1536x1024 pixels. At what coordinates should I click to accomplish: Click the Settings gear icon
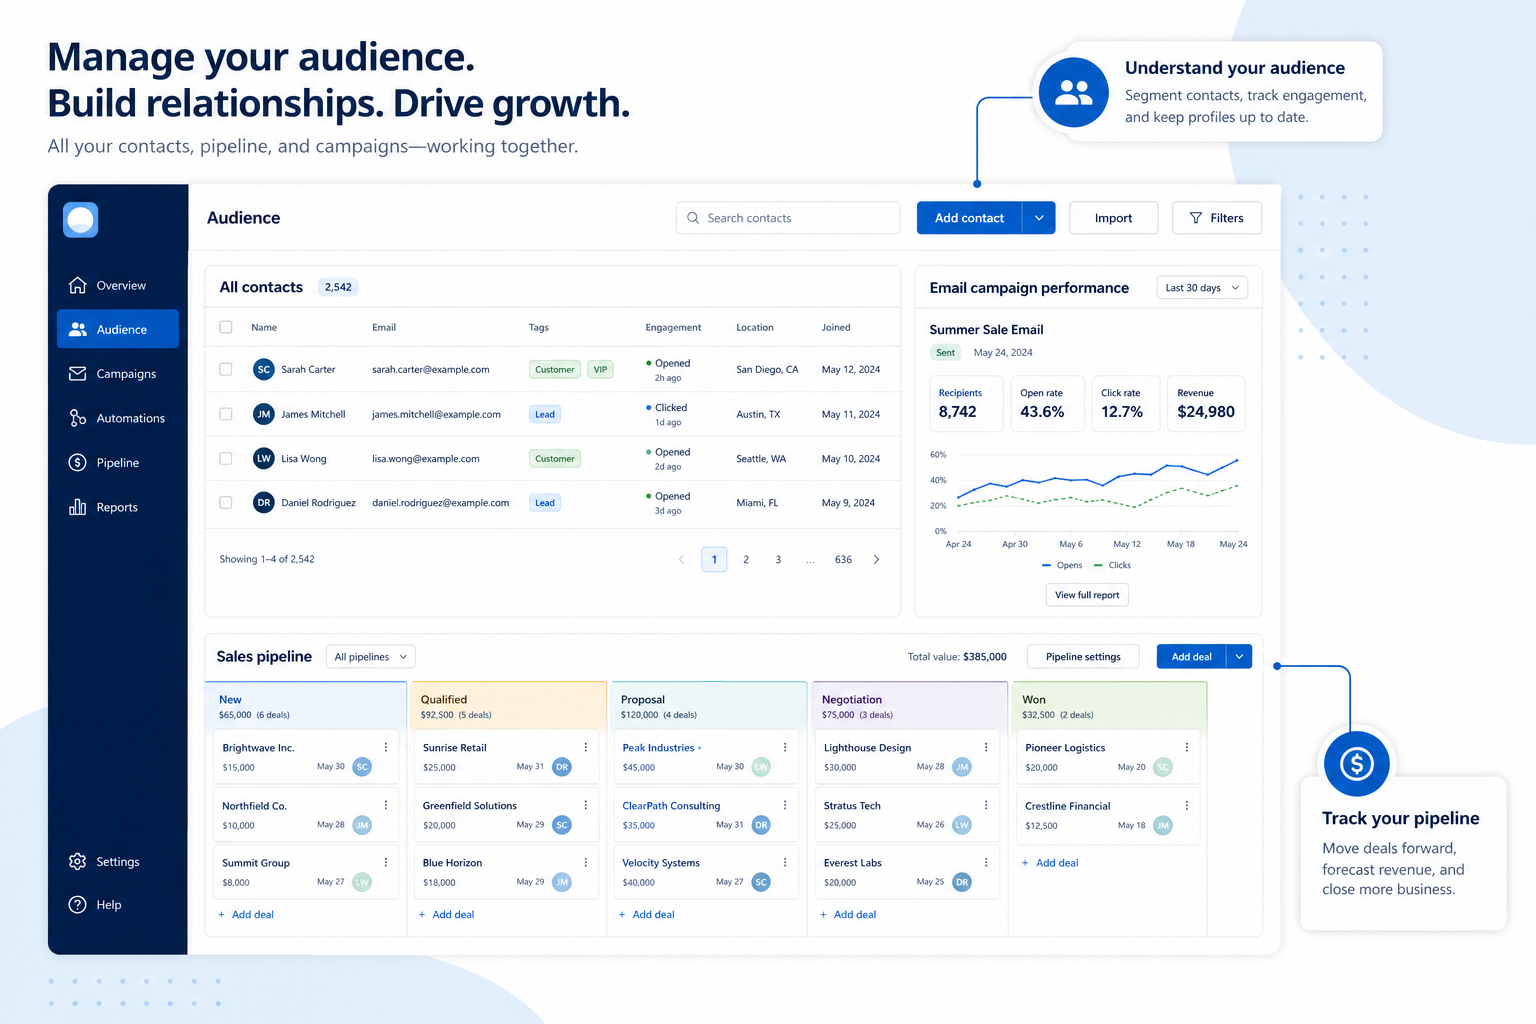77,861
